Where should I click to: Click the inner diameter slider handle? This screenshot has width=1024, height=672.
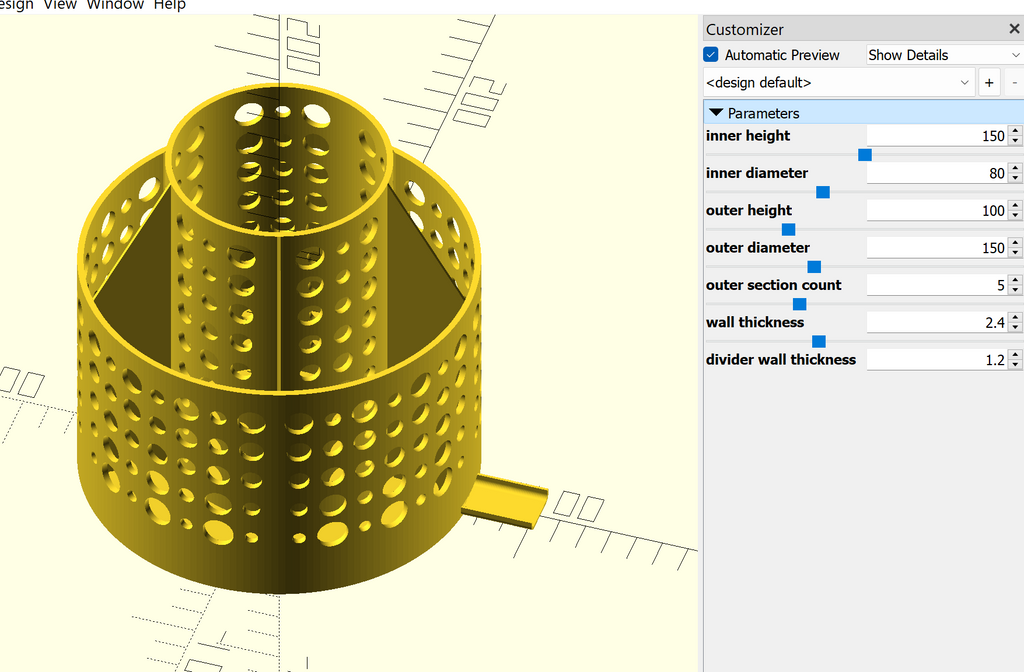click(823, 192)
